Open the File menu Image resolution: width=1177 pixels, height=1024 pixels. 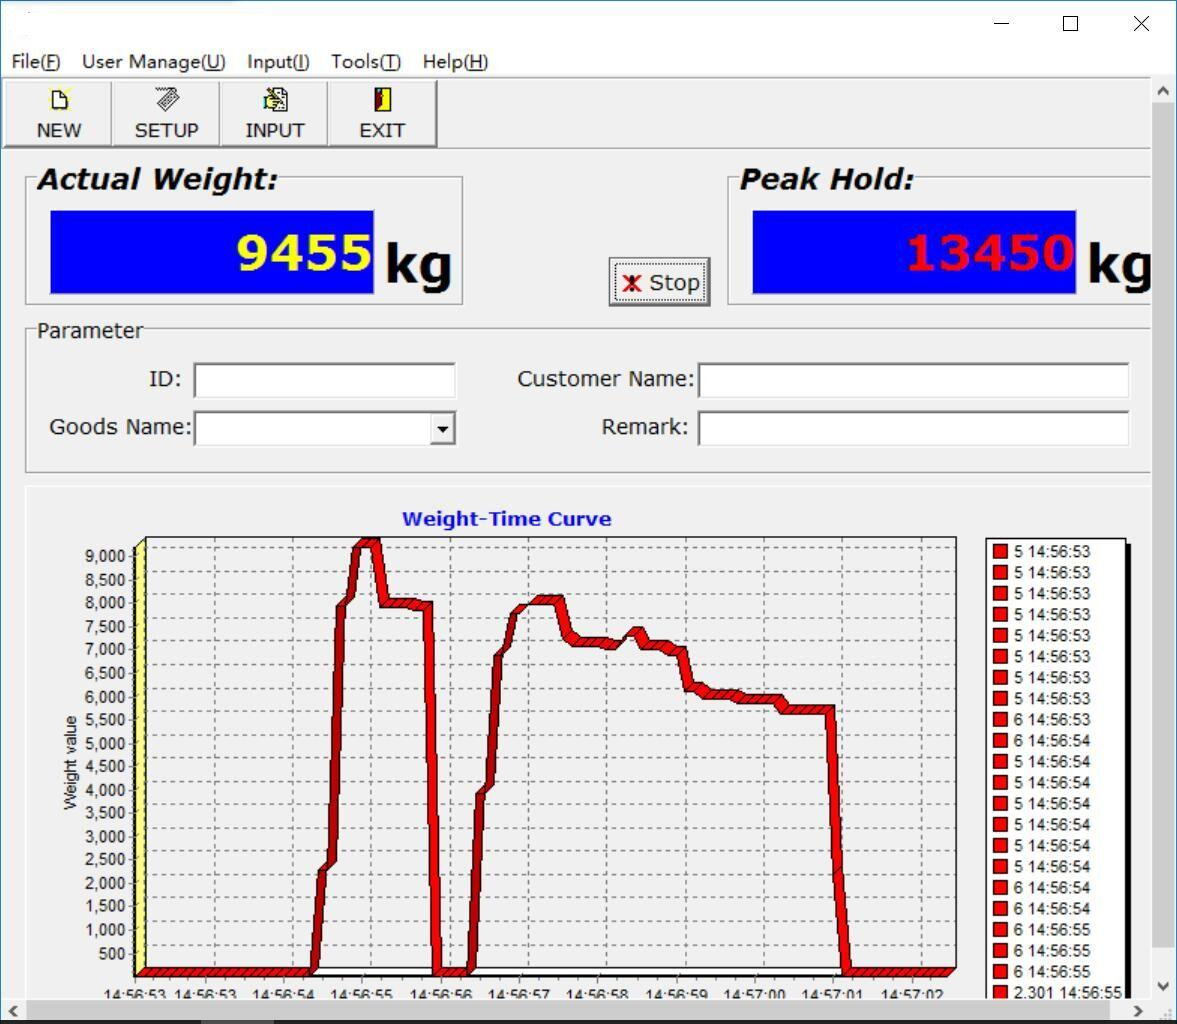tap(36, 62)
